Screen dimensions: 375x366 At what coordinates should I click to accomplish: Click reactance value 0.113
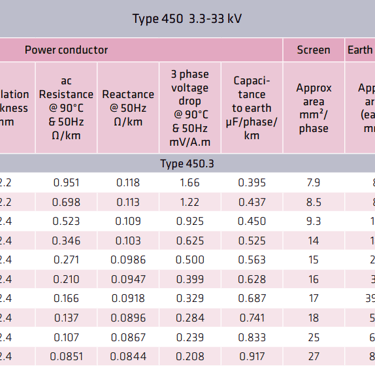(128, 202)
